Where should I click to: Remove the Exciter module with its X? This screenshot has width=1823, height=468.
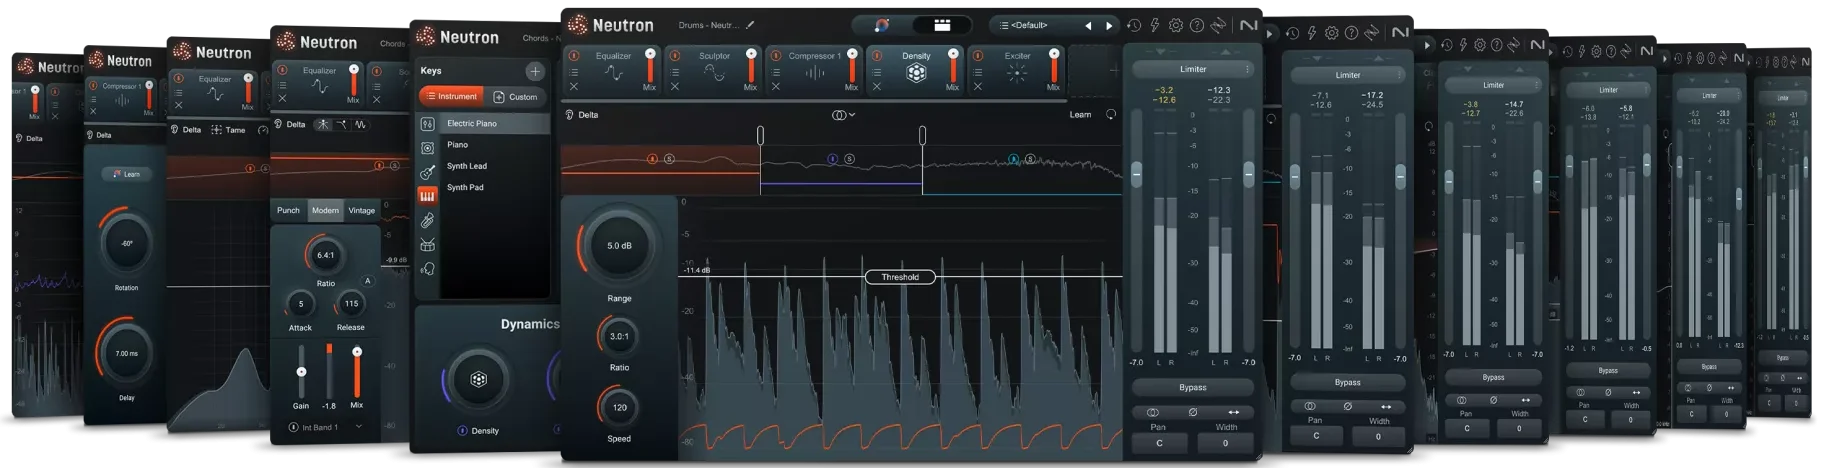[x=978, y=87]
